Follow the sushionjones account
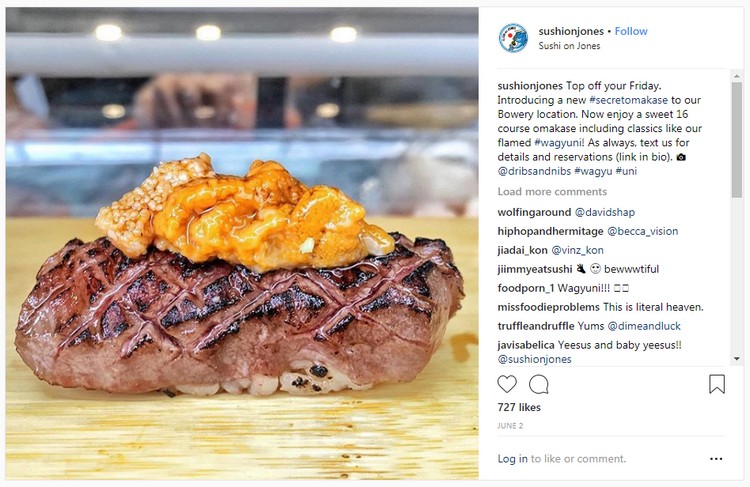The image size is (750, 487). click(631, 31)
